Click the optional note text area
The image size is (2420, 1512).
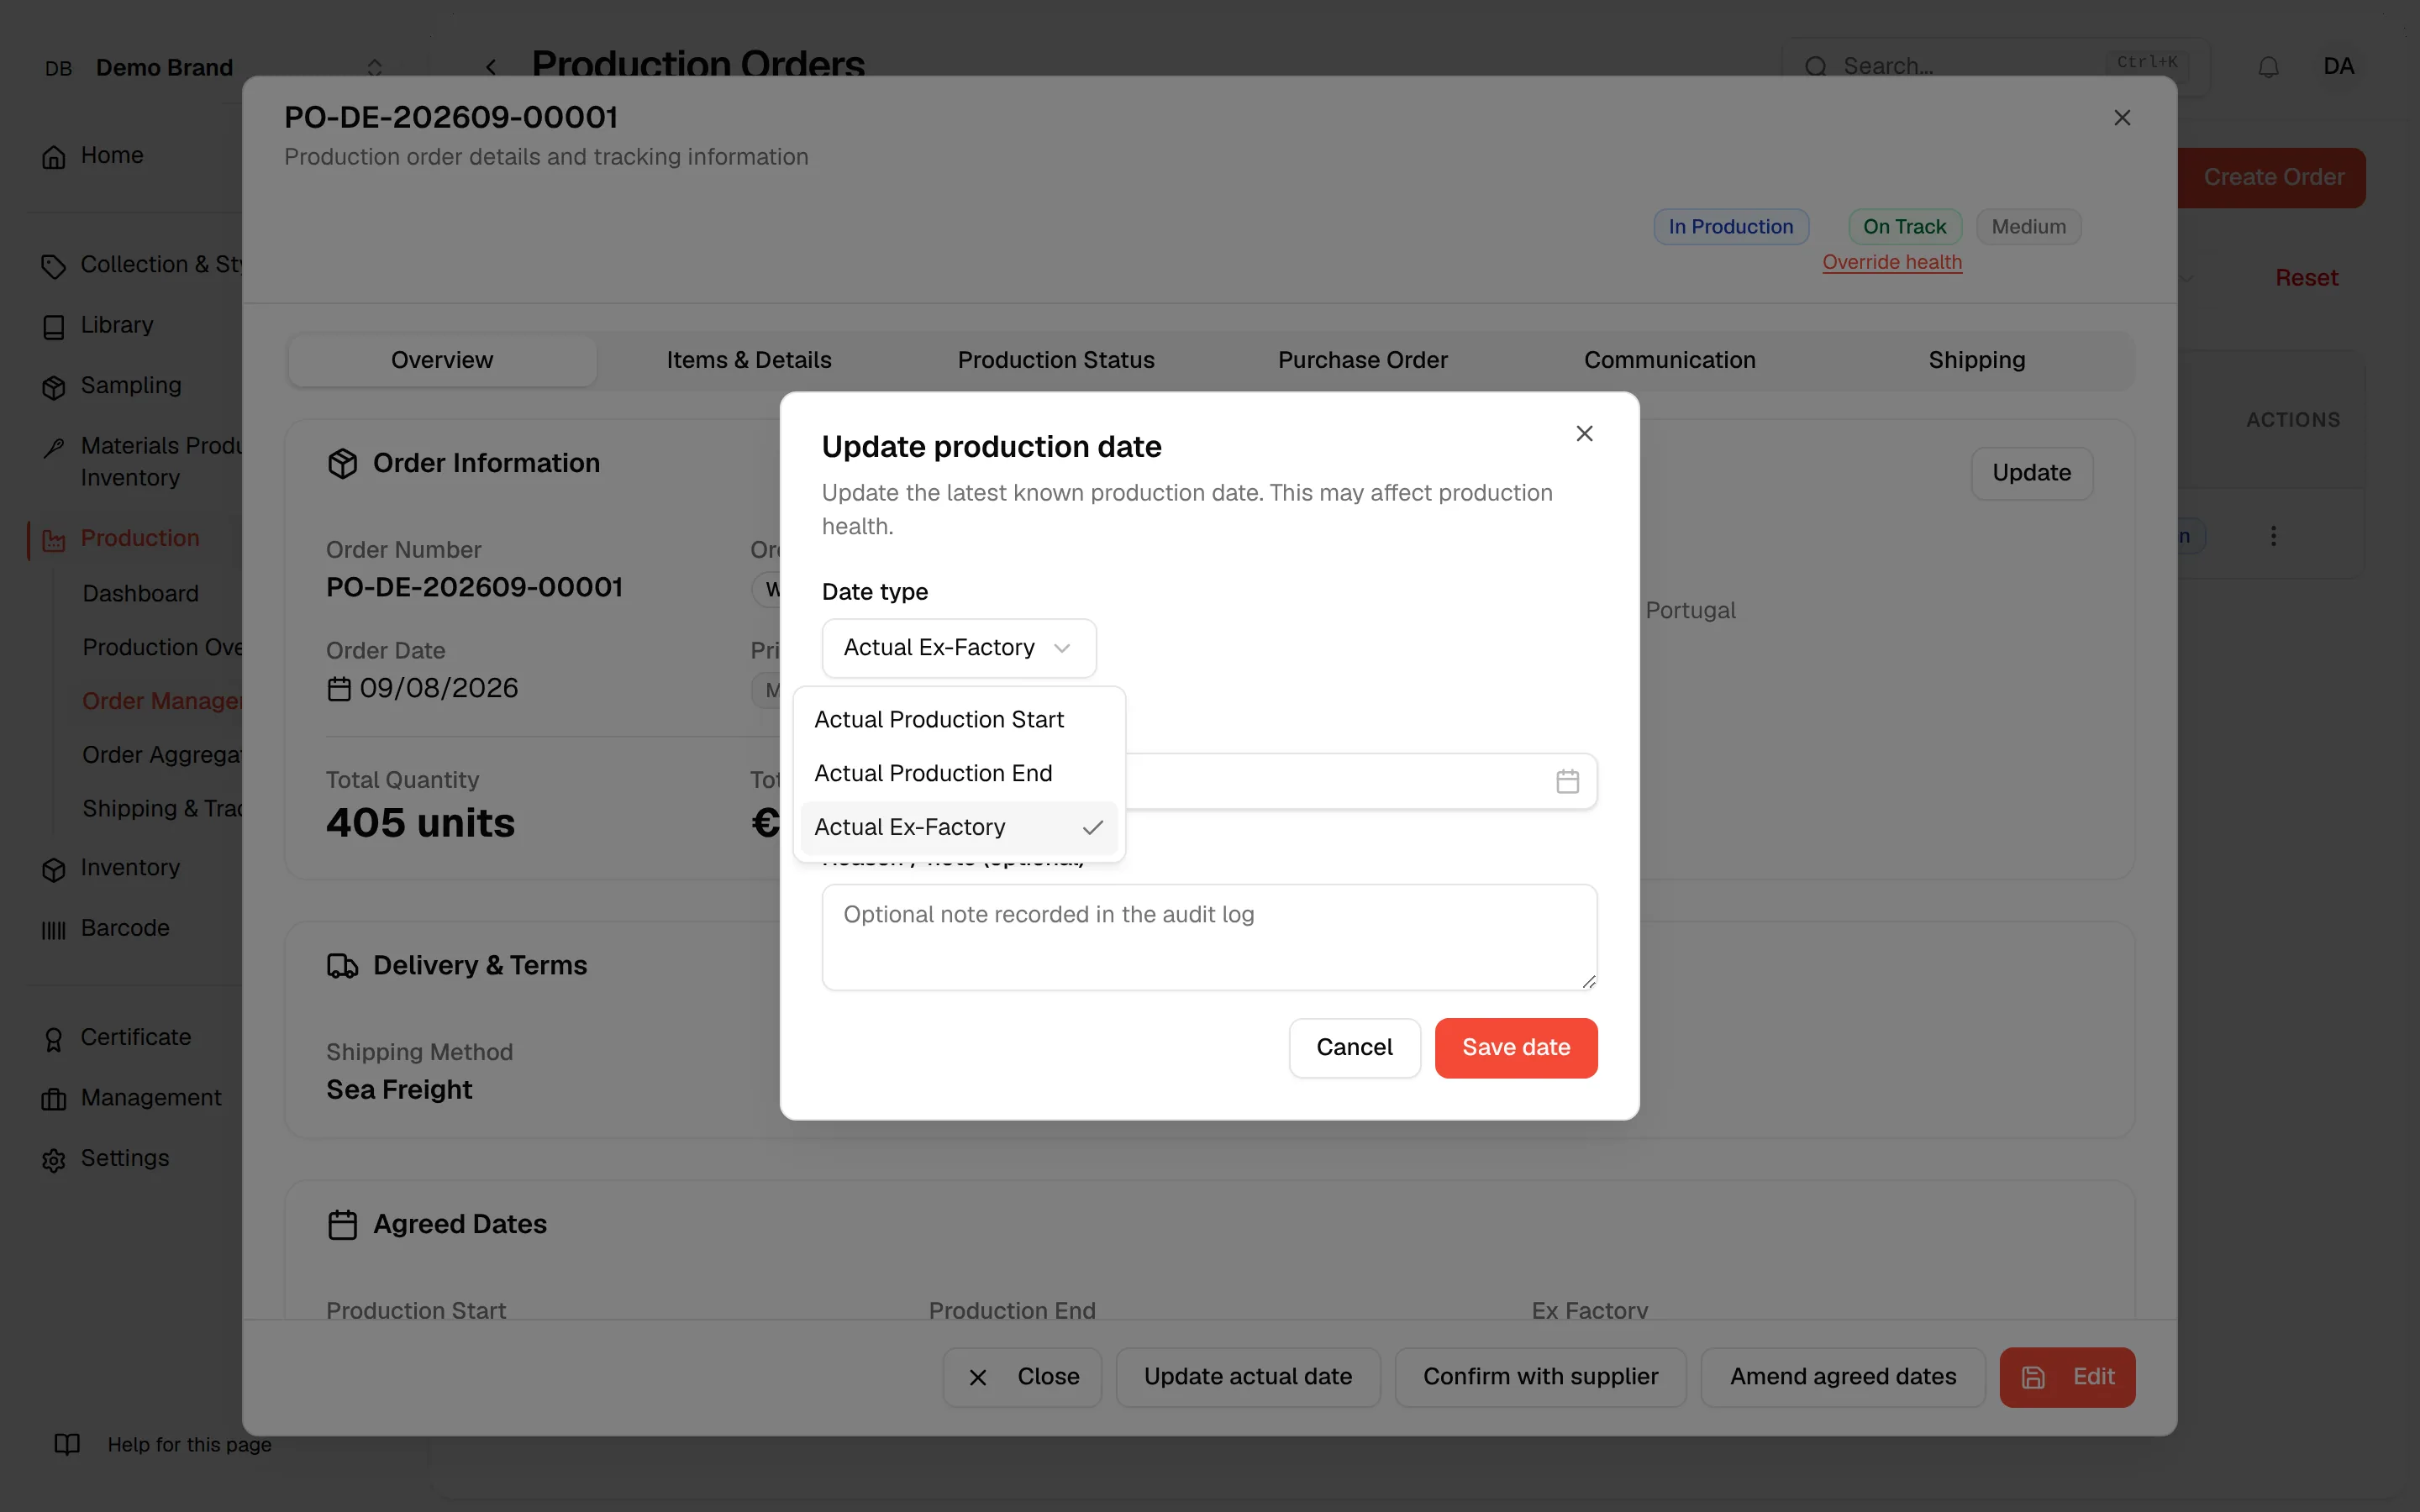[x=1209, y=937]
